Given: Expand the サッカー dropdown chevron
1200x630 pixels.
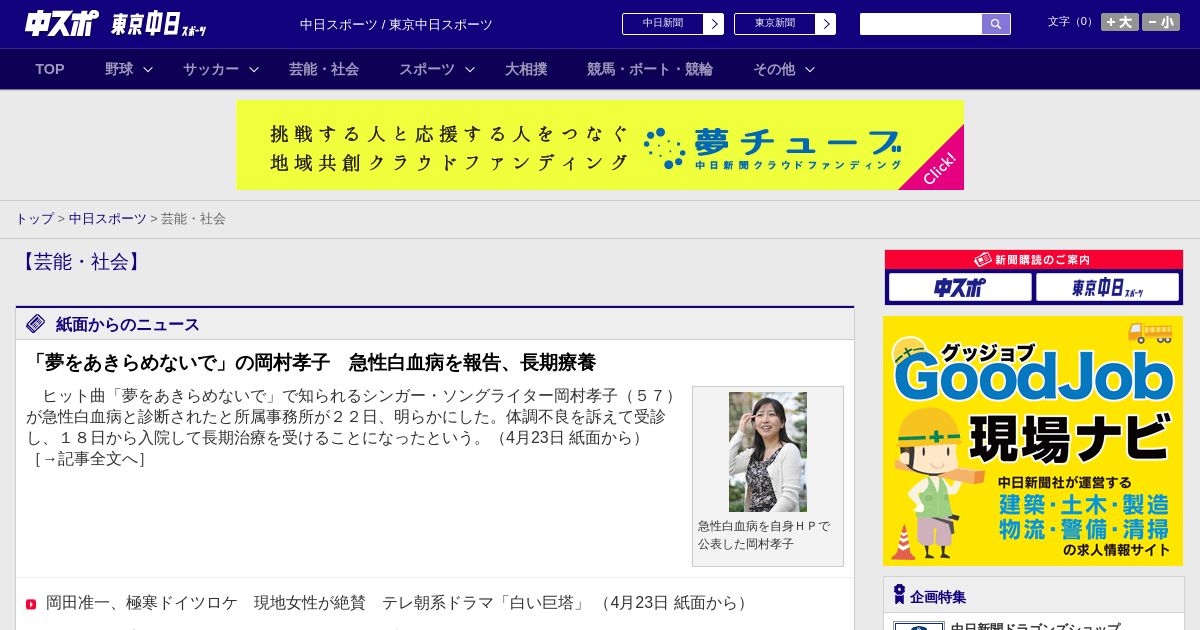Looking at the screenshot, I should [x=254, y=69].
